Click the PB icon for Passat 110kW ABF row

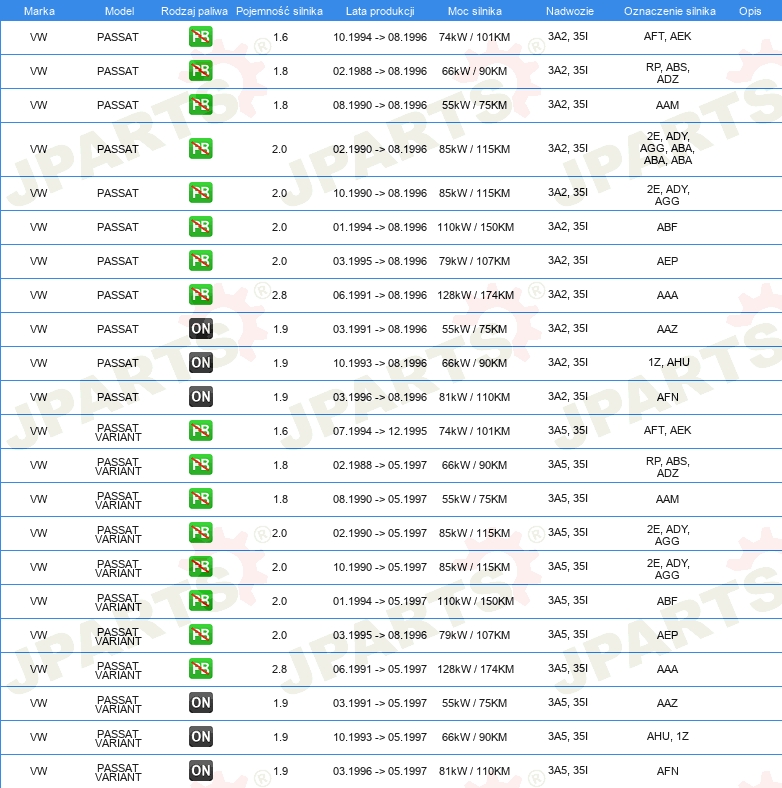[201, 227]
